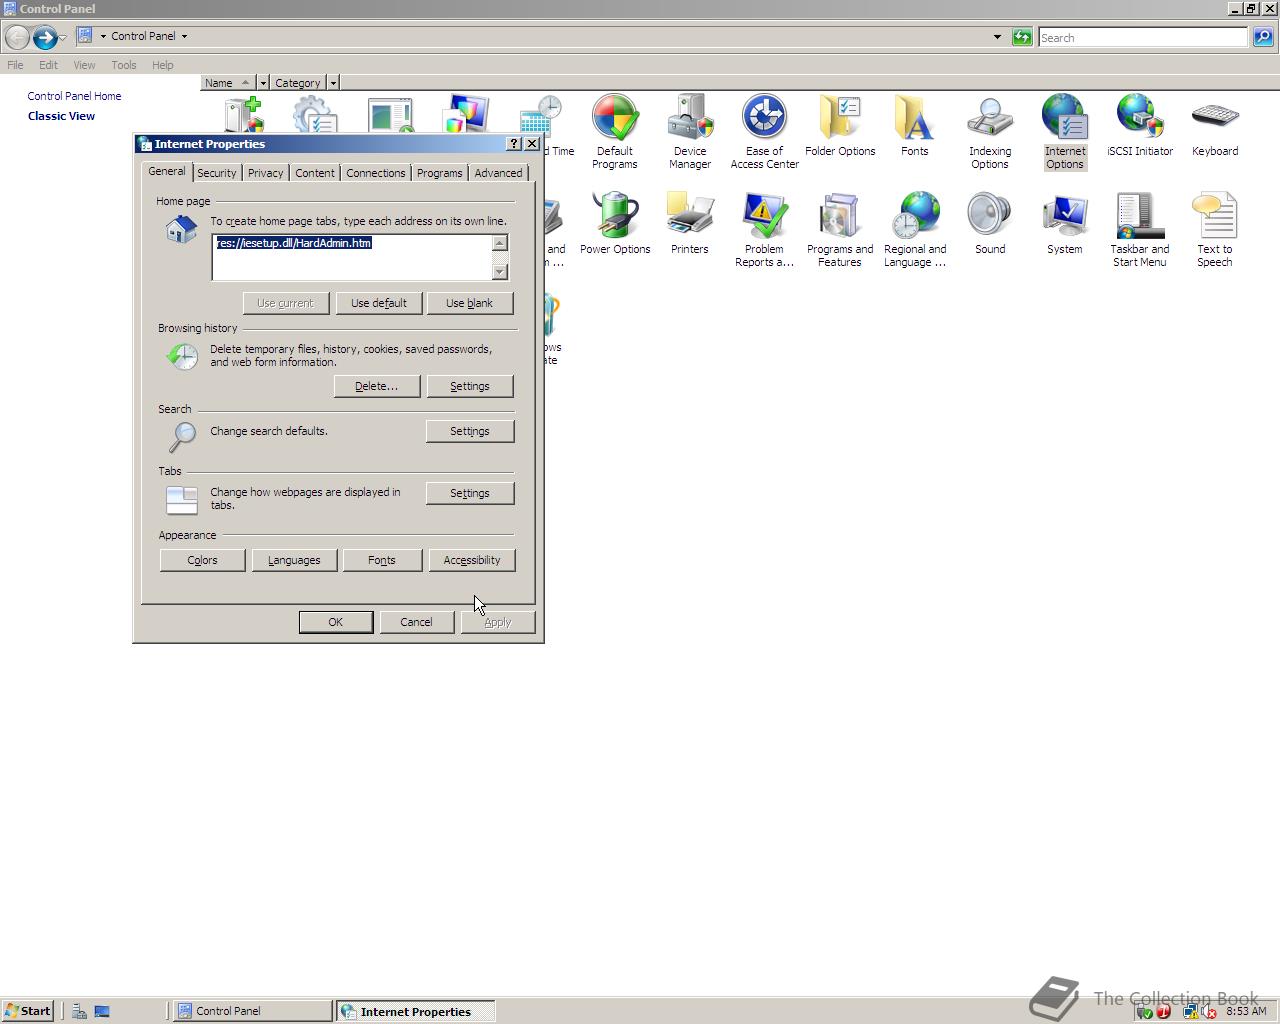Viewport: 1280px width, 1024px height.
Task: Switch to the Connections tab
Action: click(376, 173)
